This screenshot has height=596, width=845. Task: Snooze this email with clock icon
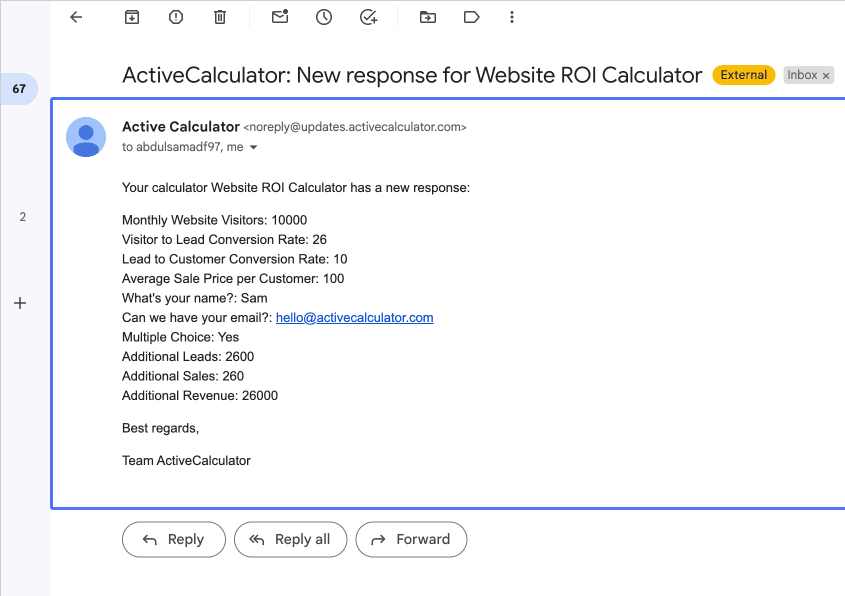click(324, 17)
